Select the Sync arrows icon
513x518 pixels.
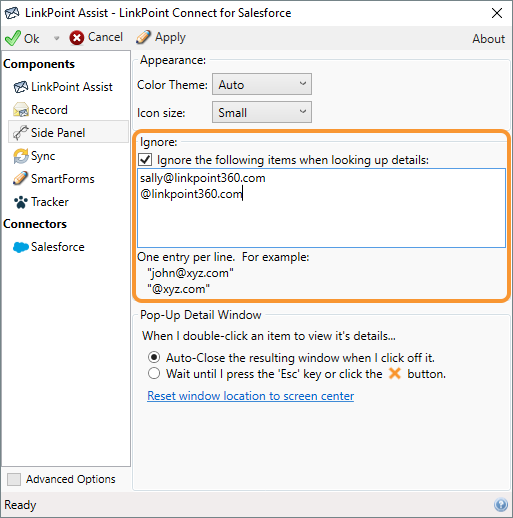coord(21,156)
